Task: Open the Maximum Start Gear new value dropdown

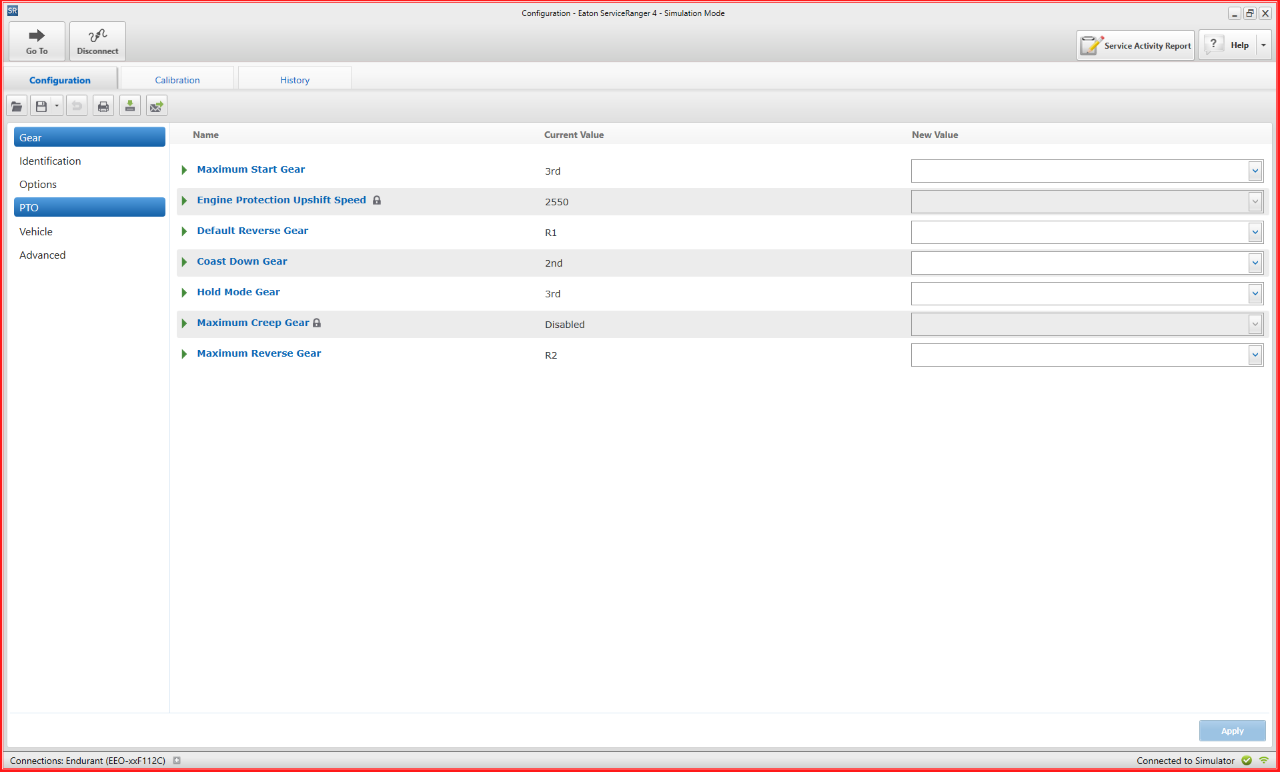Action: pyautogui.click(x=1255, y=171)
